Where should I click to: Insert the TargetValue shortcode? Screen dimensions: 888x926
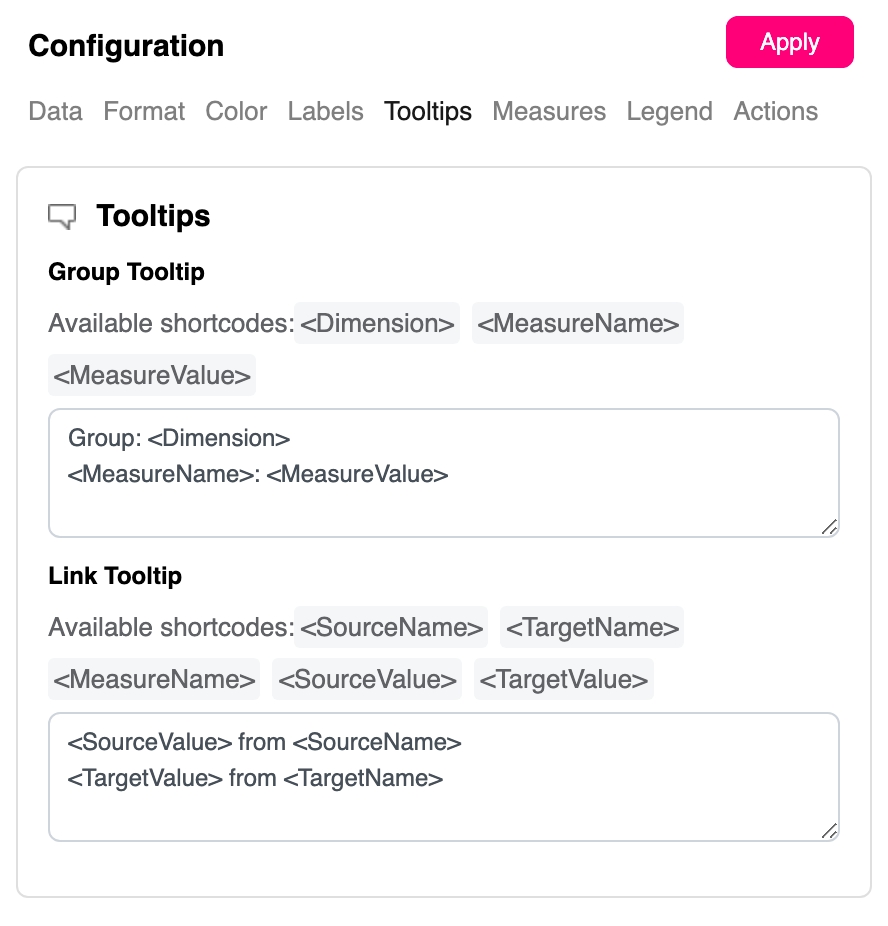pyautogui.click(x=564, y=679)
